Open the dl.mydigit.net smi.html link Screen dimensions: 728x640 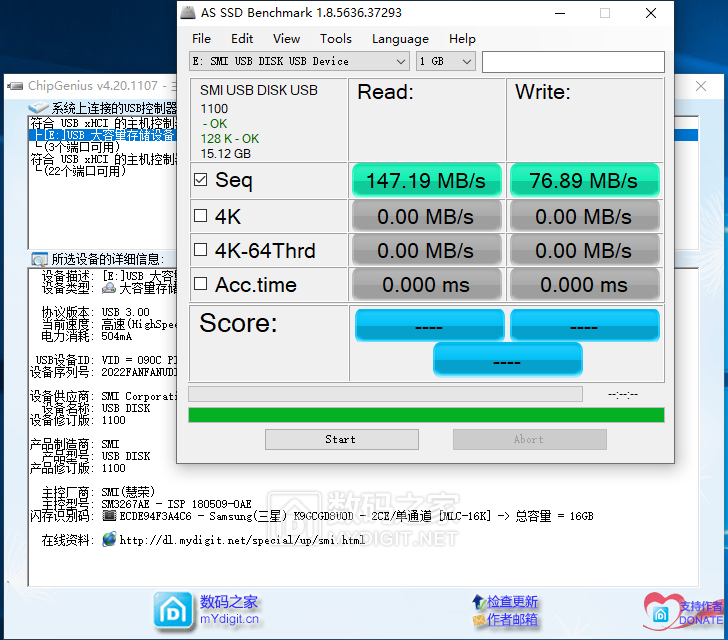coord(242,540)
